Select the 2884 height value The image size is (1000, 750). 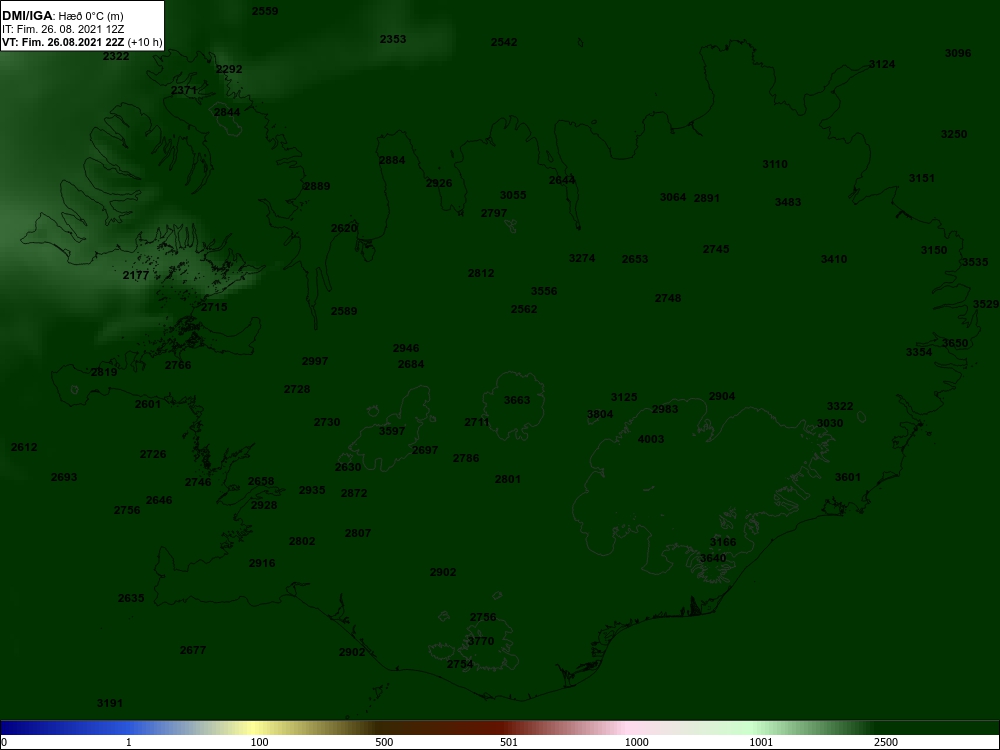point(392,160)
